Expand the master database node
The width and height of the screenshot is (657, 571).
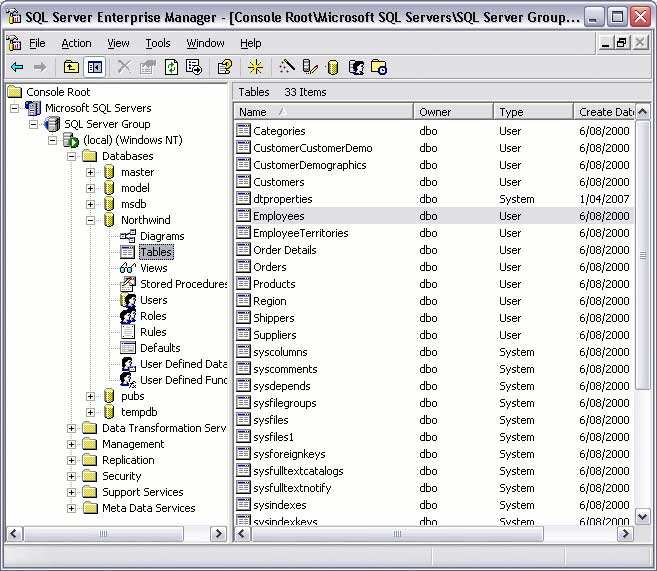tap(90, 172)
